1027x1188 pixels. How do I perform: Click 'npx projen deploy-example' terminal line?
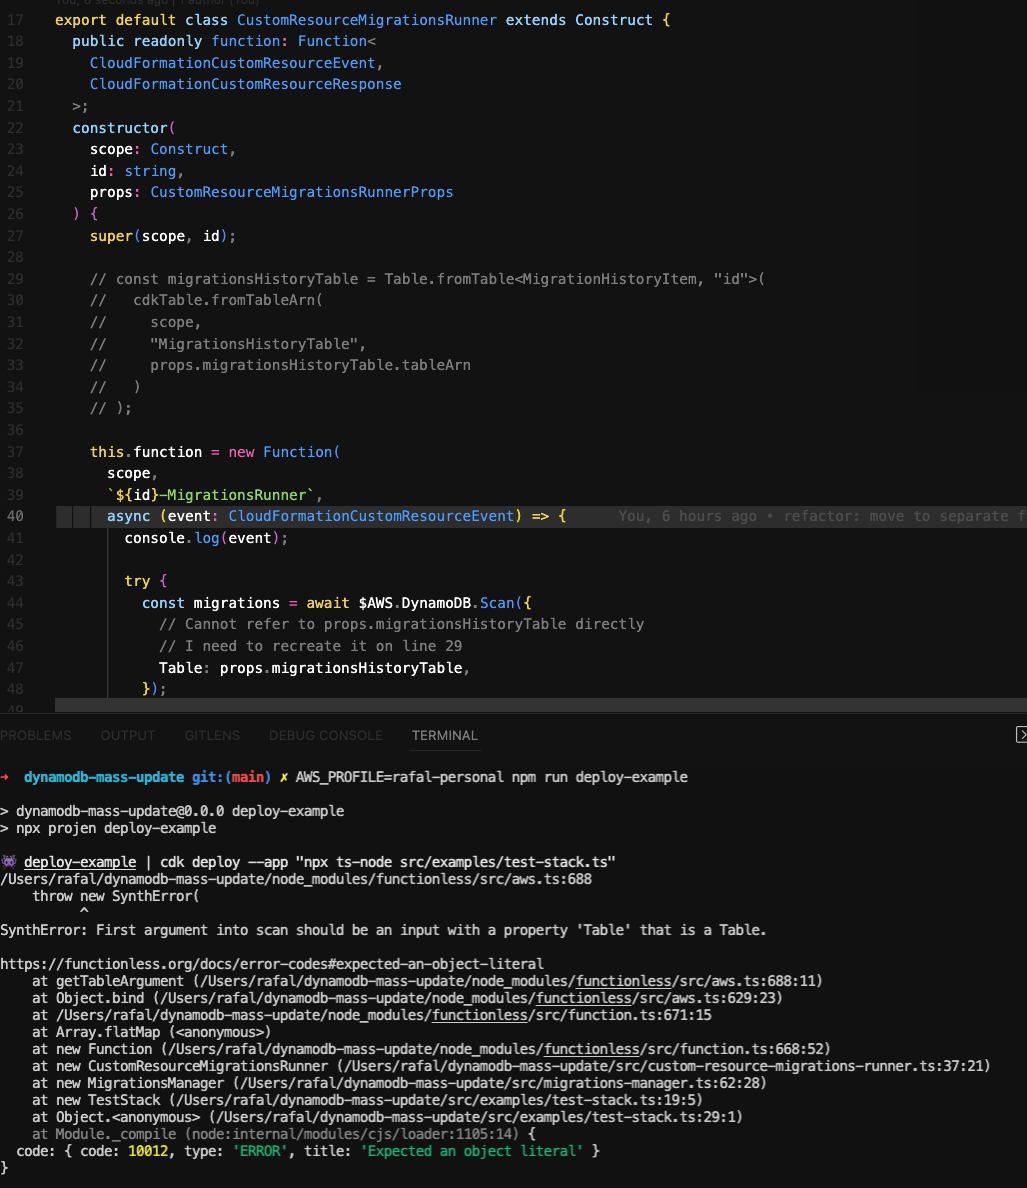point(116,828)
